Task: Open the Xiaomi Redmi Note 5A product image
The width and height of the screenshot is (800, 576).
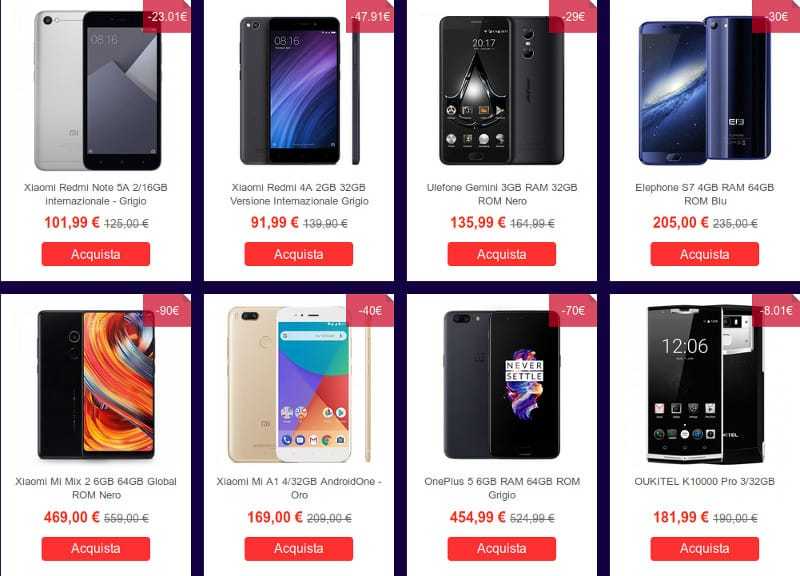Action: pyautogui.click(x=97, y=90)
